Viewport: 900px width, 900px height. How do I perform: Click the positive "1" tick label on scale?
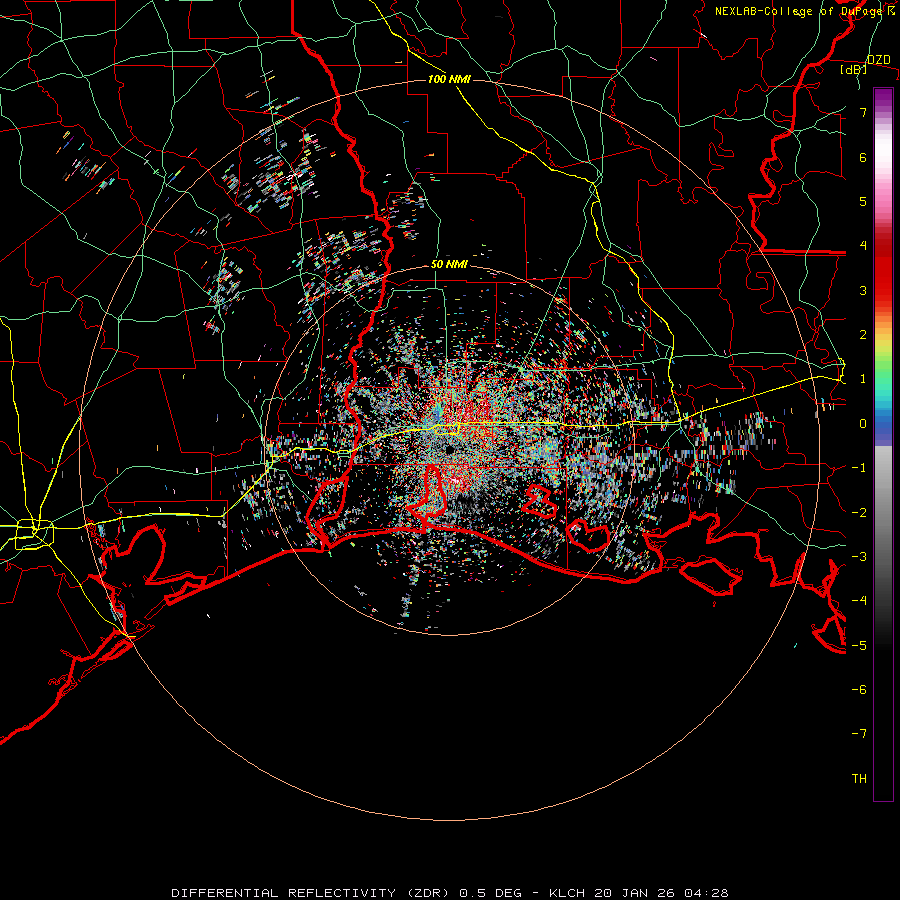pyautogui.click(x=863, y=379)
